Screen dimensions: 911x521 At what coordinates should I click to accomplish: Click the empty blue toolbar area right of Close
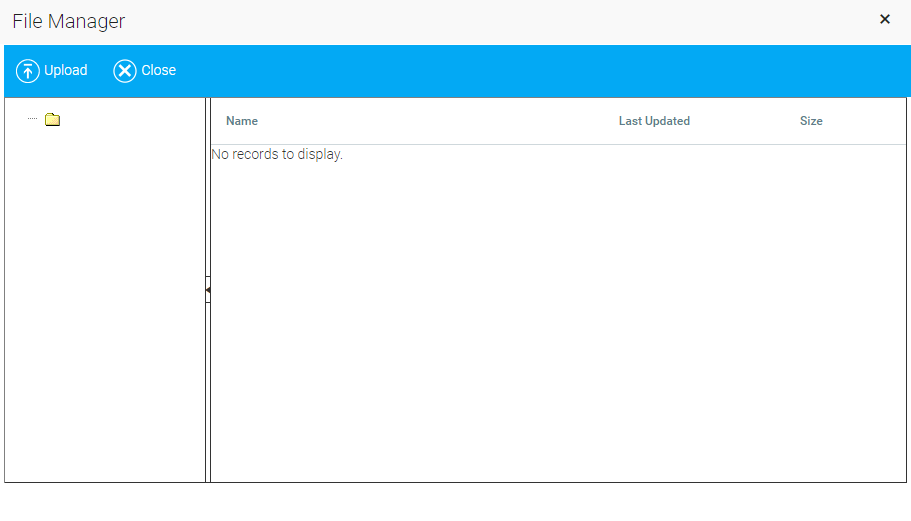click(x=540, y=71)
